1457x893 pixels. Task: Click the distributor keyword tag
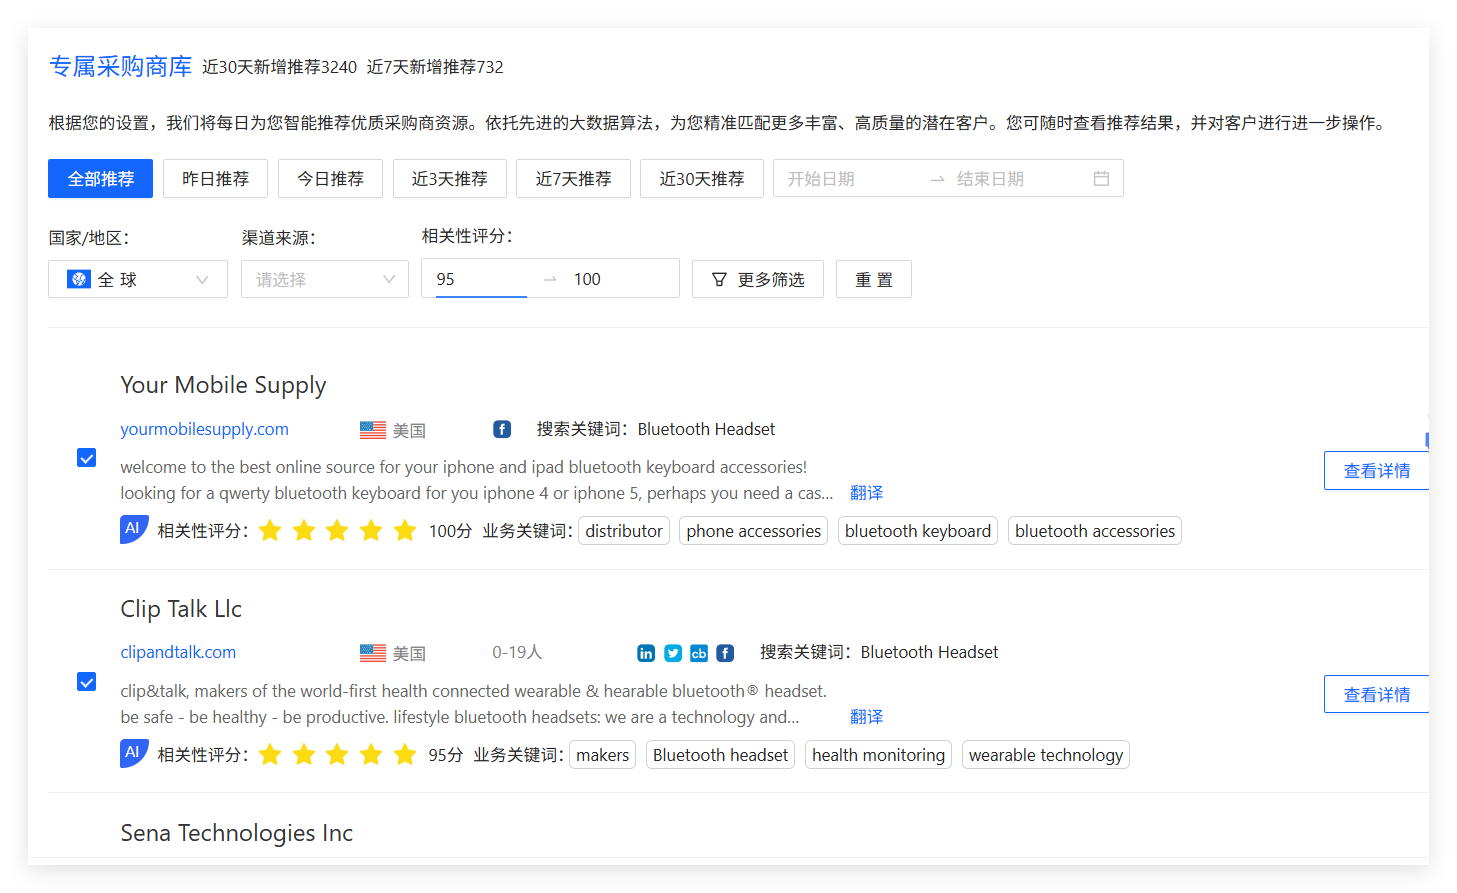tap(624, 531)
